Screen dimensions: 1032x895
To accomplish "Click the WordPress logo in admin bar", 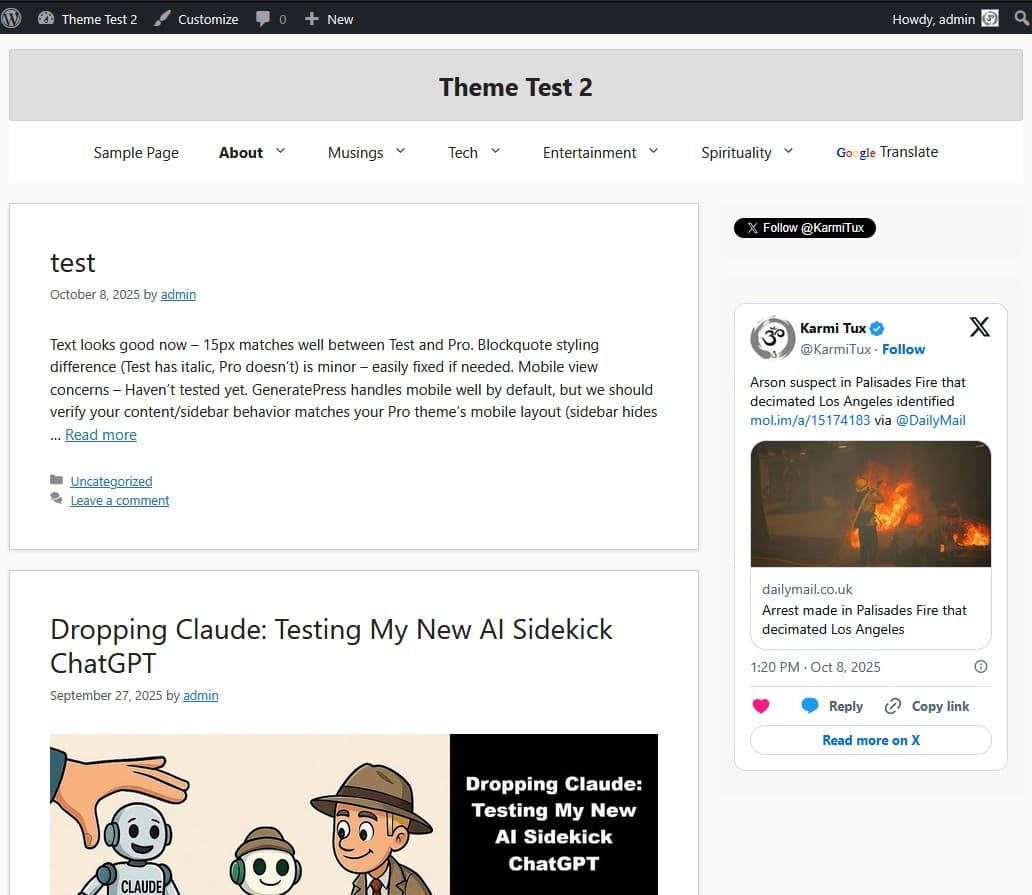I will click(11, 18).
